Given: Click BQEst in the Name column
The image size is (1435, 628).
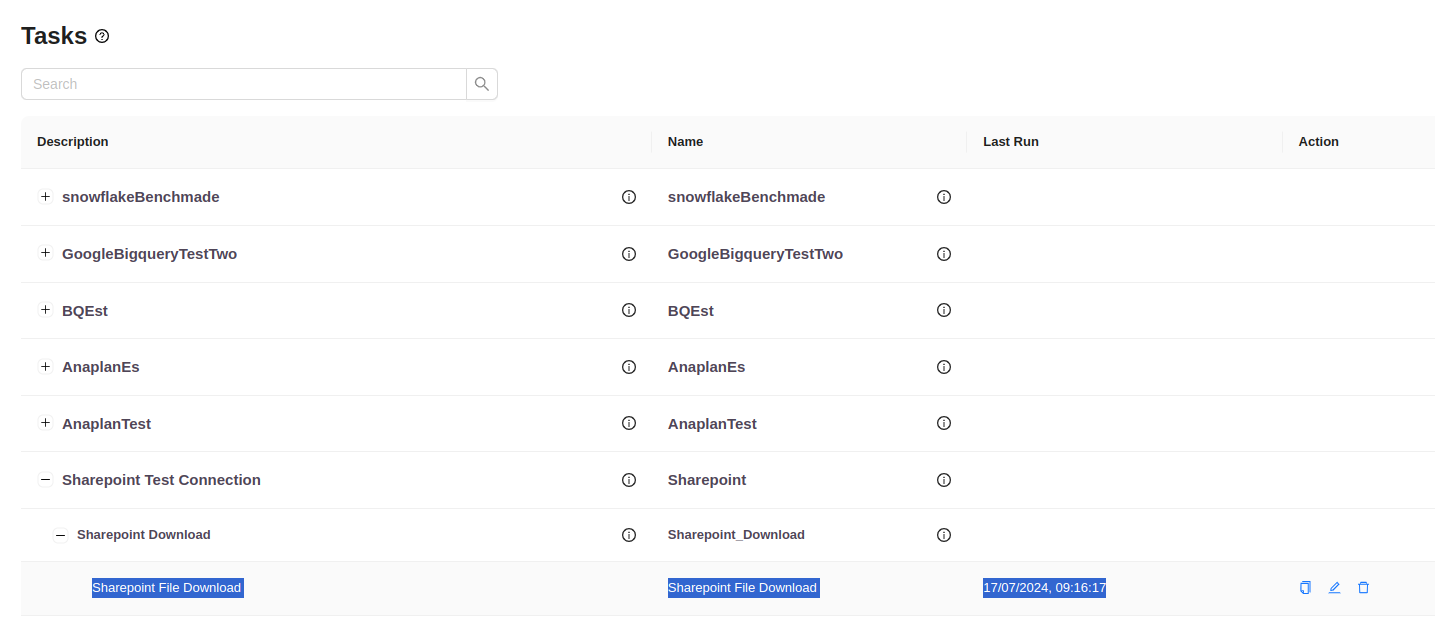Looking at the screenshot, I should click(x=691, y=311).
